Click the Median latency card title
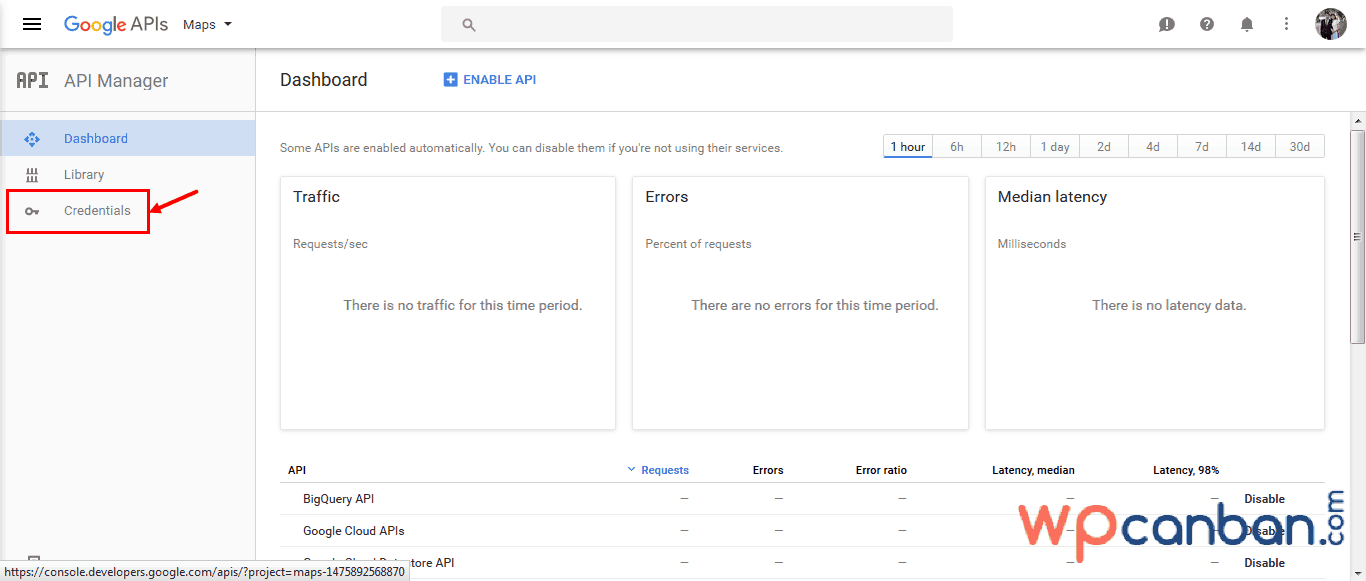The height and width of the screenshot is (581, 1366). pos(1052,197)
